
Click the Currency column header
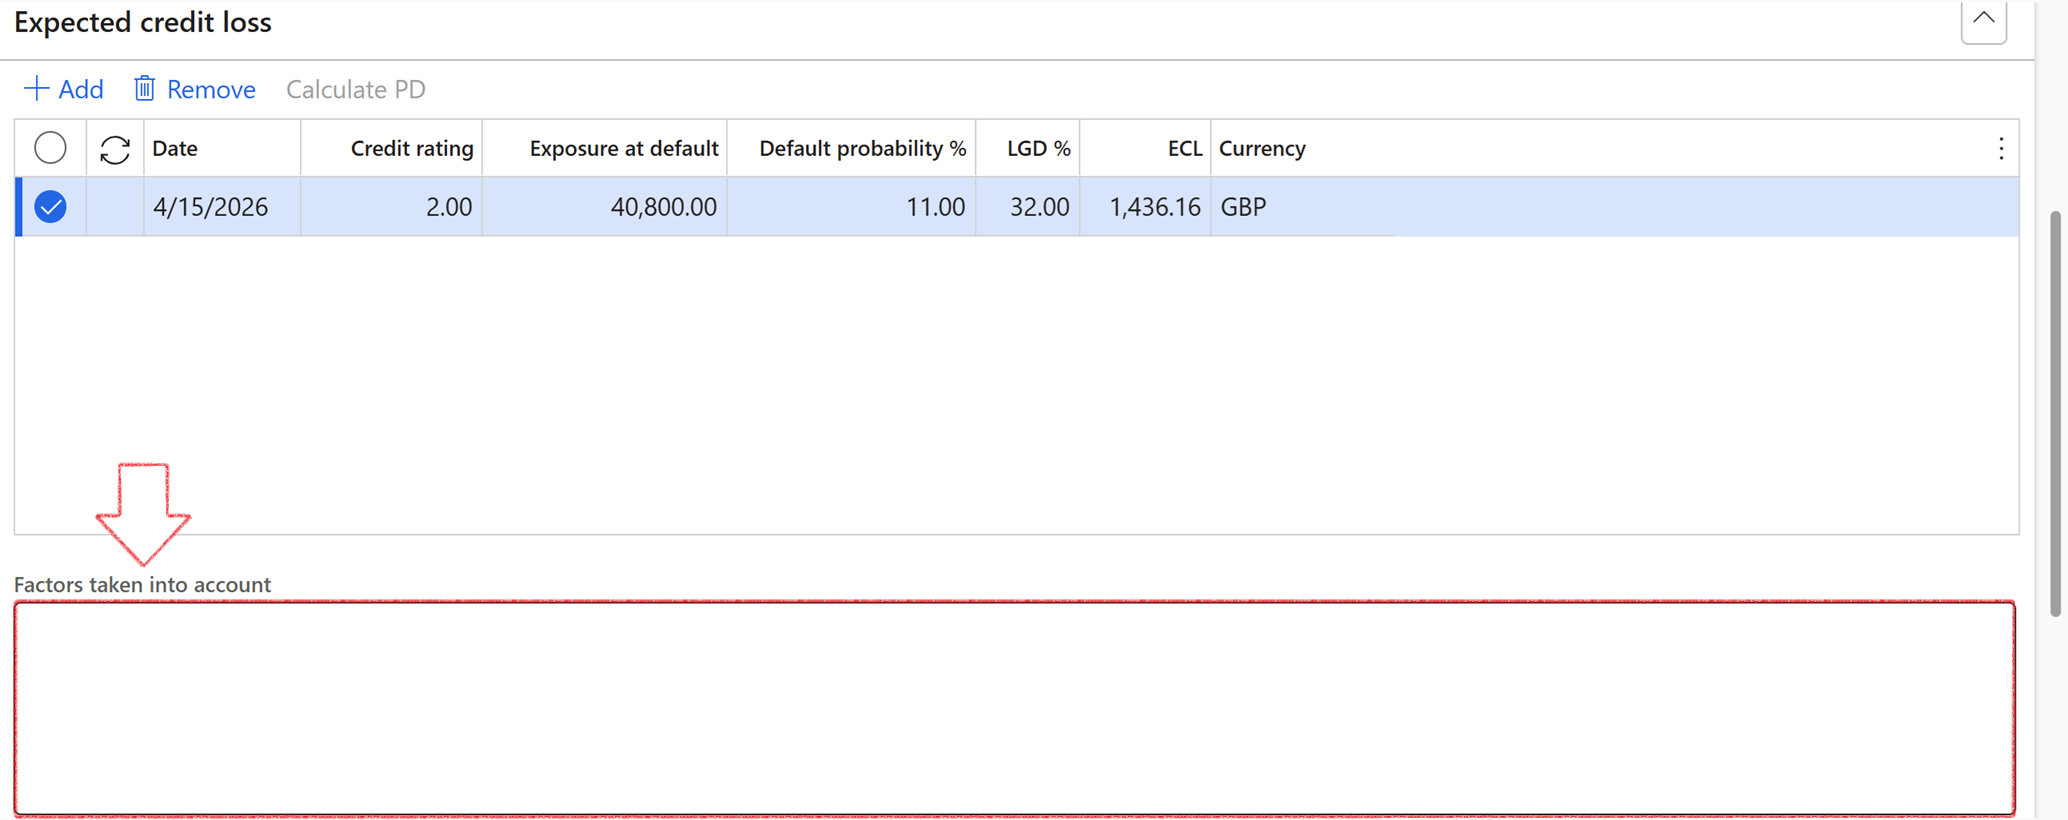coord(1262,148)
